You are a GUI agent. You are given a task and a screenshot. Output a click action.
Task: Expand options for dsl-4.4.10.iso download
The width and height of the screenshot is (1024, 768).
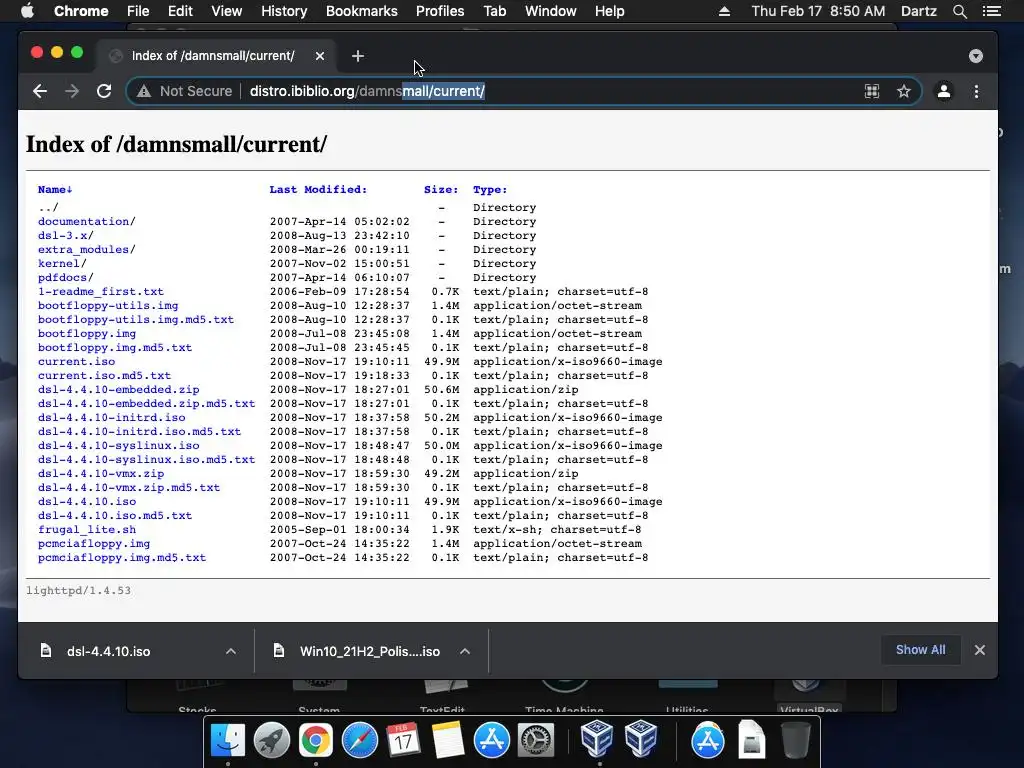coord(231,651)
